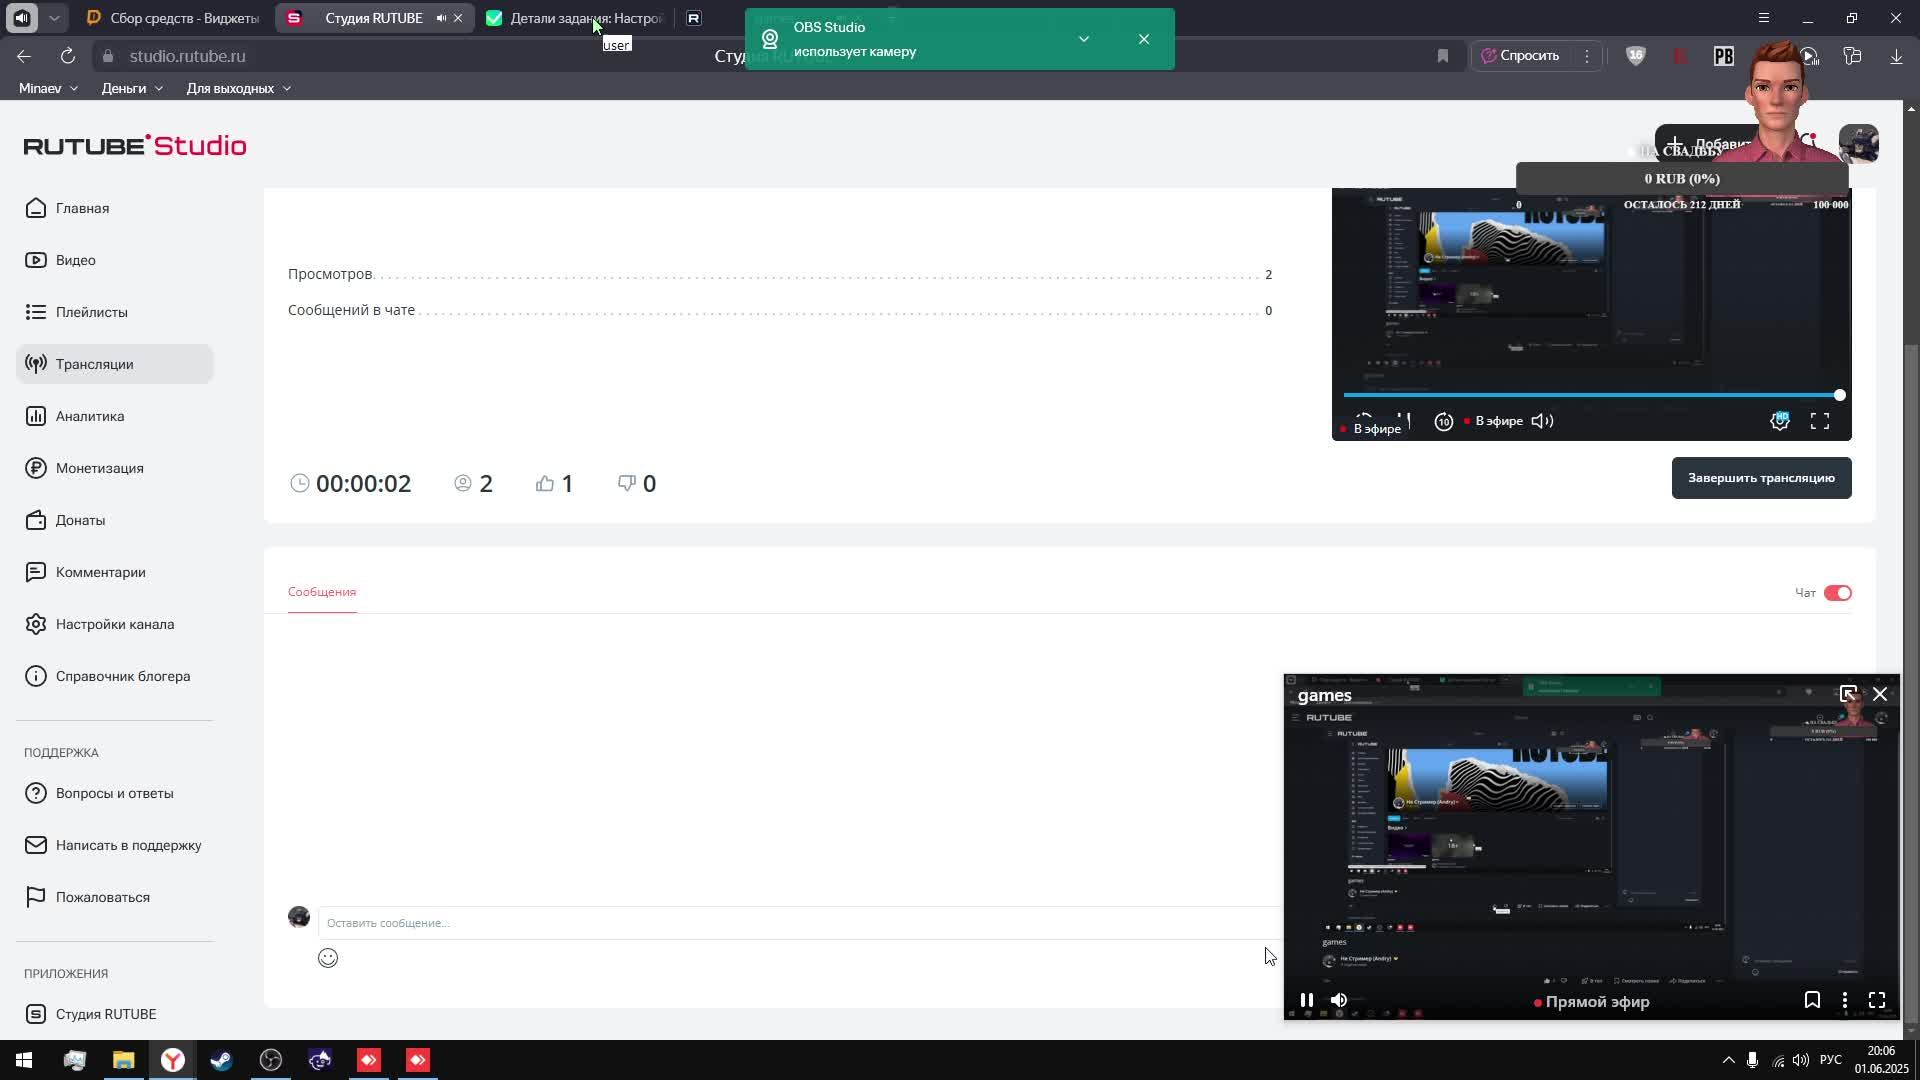Click the preview player progress slider handle

pos(1839,395)
